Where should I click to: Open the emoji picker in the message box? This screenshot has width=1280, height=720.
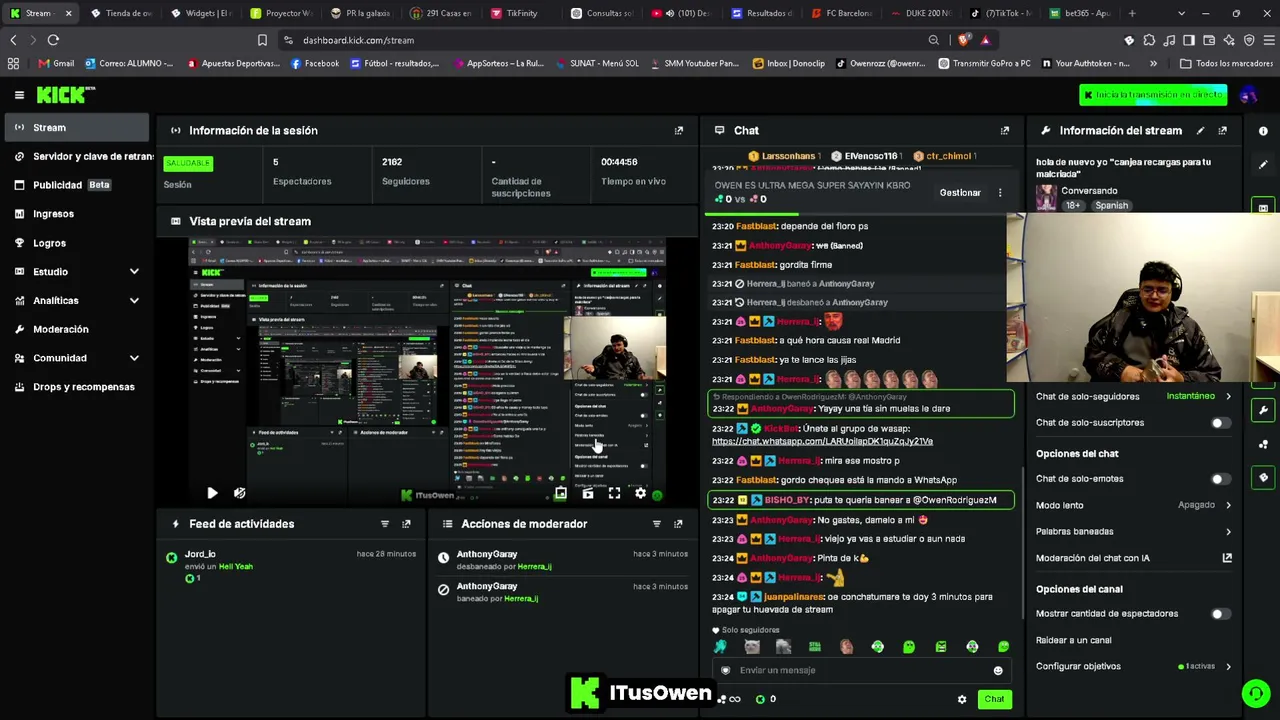tap(997, 671)
